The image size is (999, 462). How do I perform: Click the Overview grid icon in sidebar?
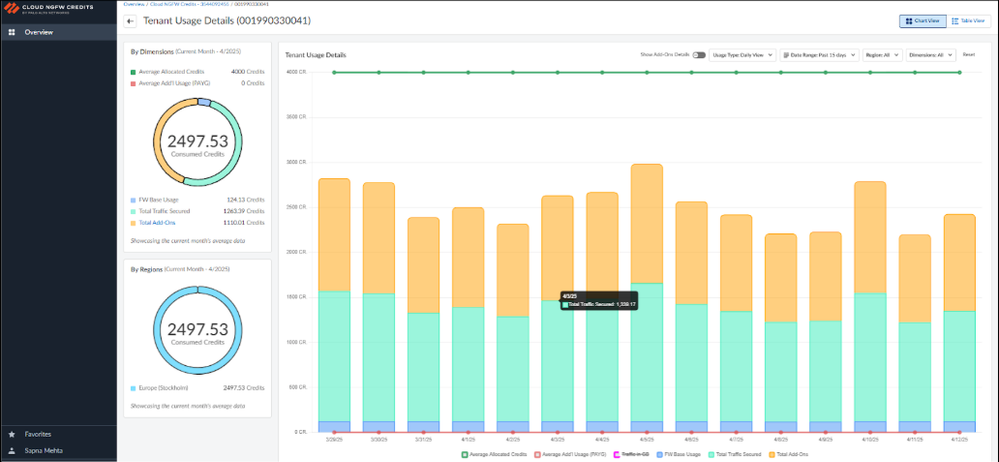coord(11,33)
